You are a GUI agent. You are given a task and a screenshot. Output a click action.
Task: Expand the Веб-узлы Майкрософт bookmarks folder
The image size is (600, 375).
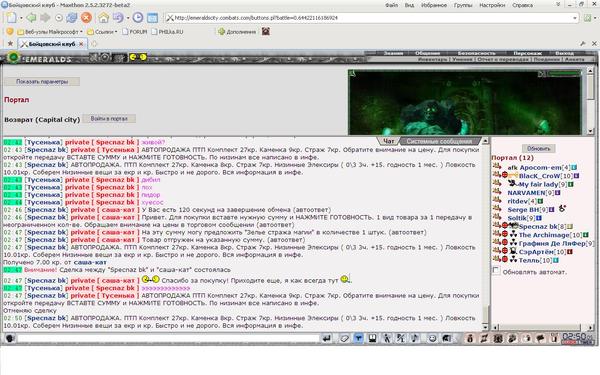(x=50, y=32)
